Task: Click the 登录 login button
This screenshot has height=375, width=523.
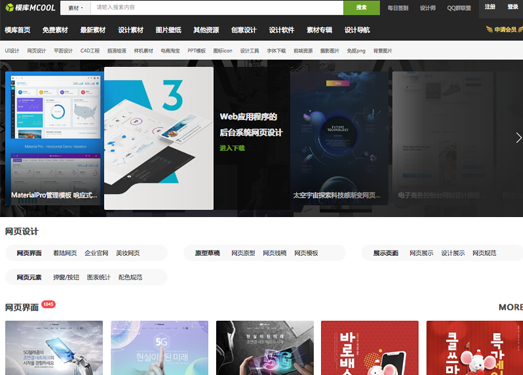Action: [x=513, y=7]
